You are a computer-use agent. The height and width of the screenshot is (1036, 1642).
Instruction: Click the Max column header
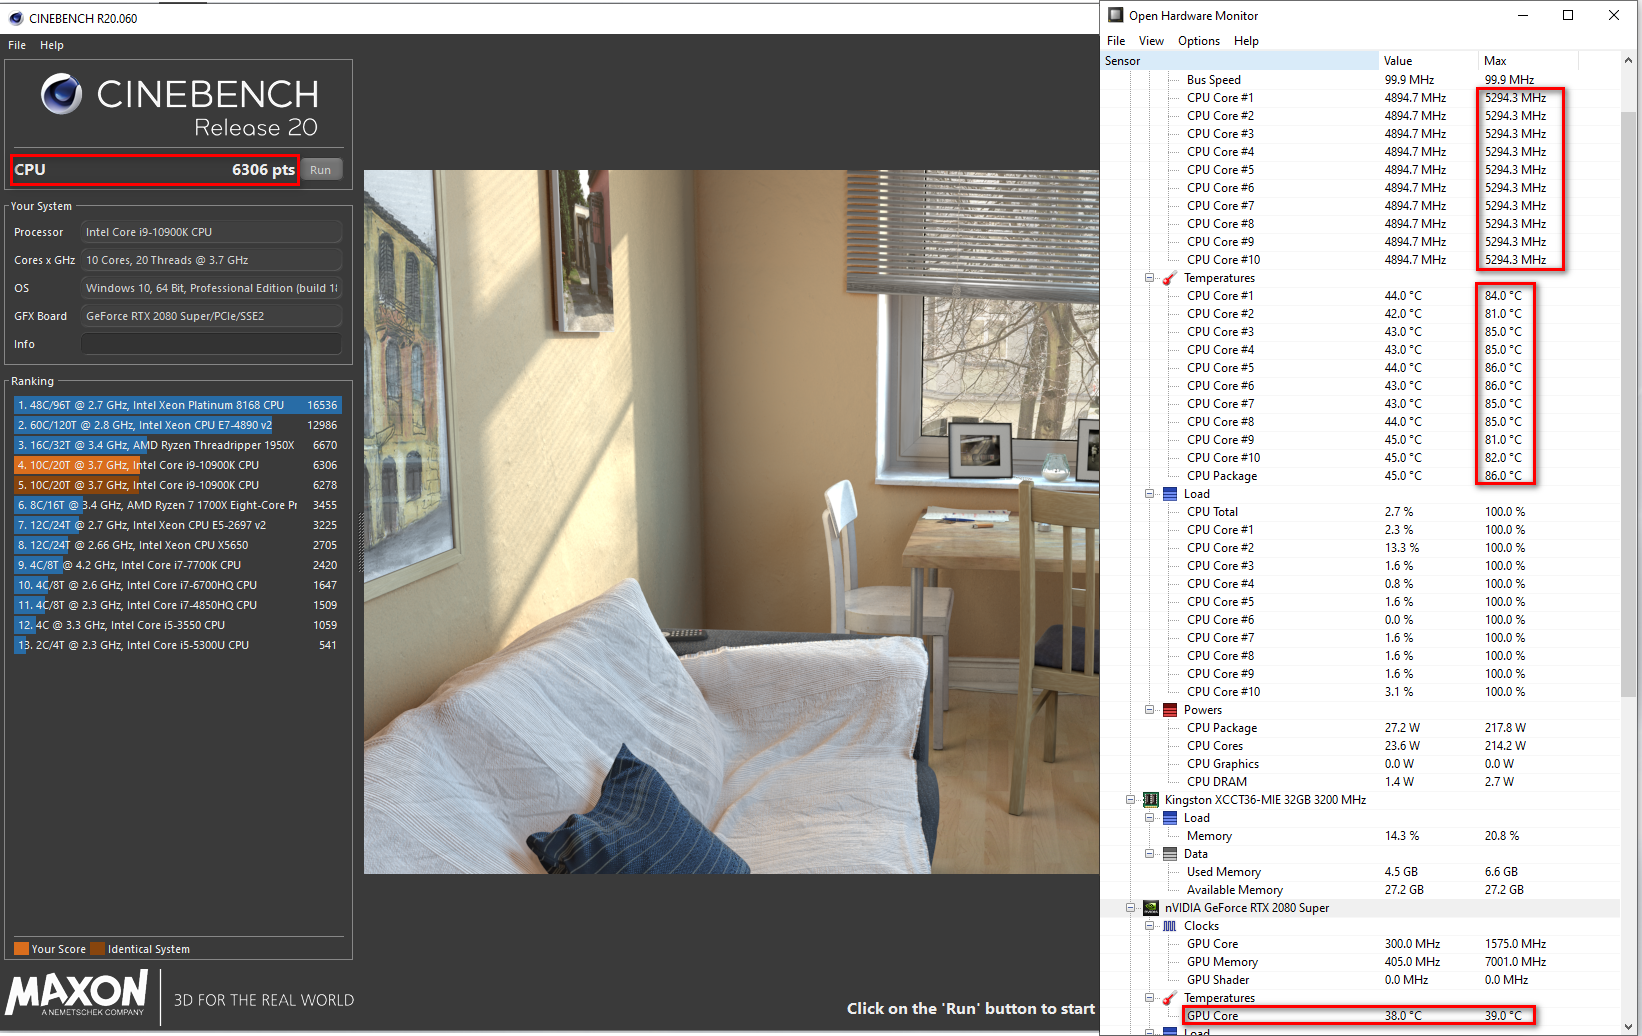(1528, 61)
